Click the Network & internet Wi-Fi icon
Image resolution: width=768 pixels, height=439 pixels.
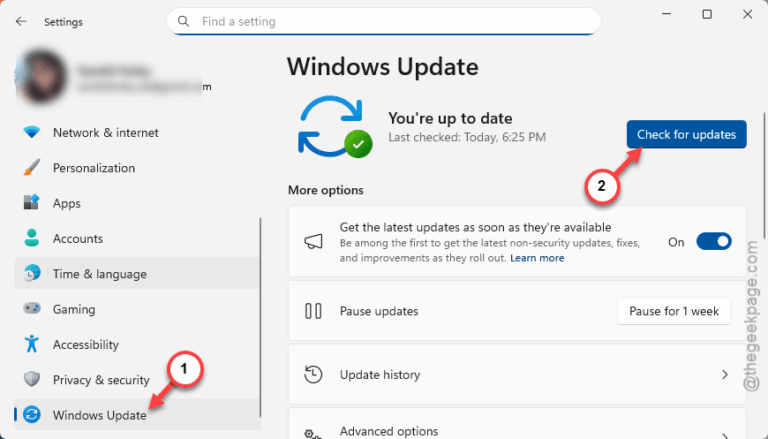click(x=31, y=132)
